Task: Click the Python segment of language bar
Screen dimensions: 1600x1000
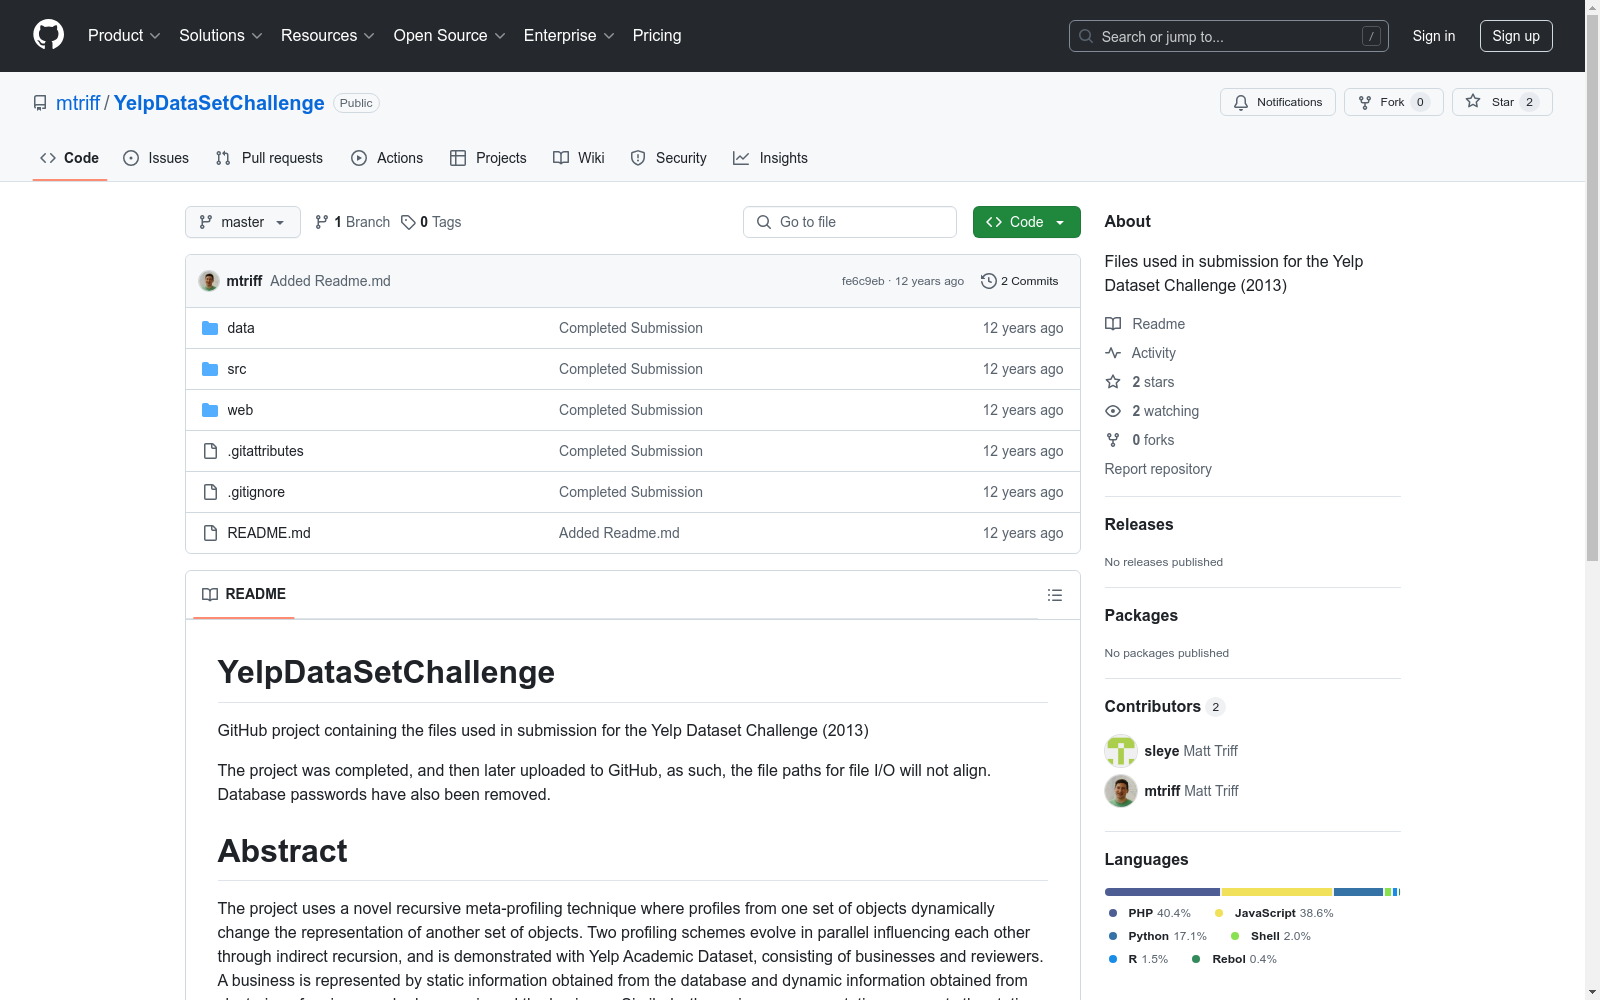Action: pos(1358,892)
